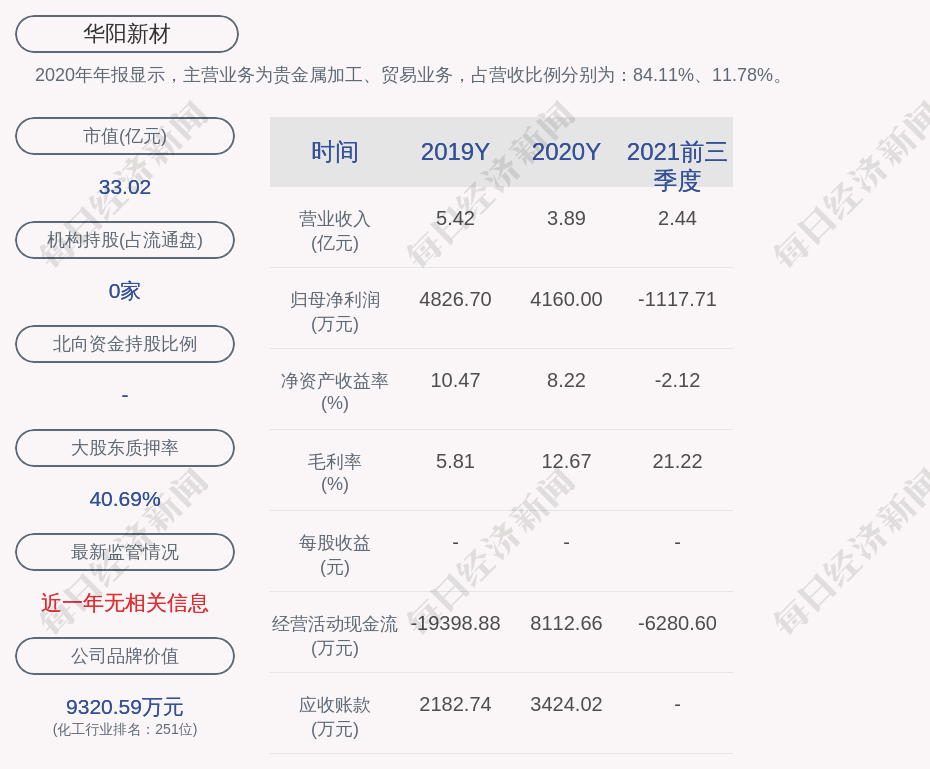Image resolution: width=930 pixels, height=769 pixels.
Task: Select the 北向资金持股比例 label pill
Action: coord(125,344)
